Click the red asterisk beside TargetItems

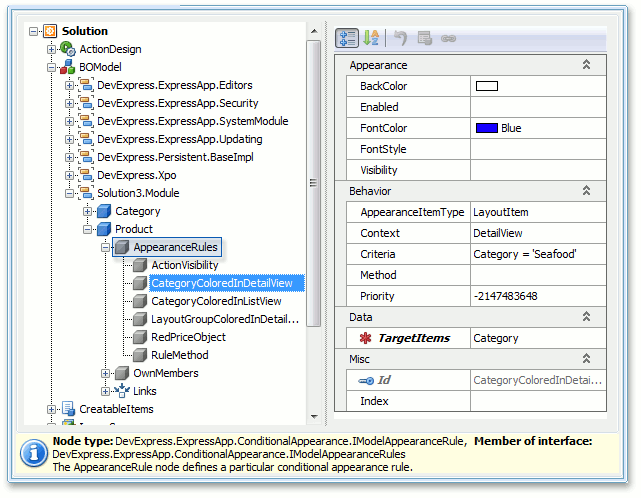365,338
